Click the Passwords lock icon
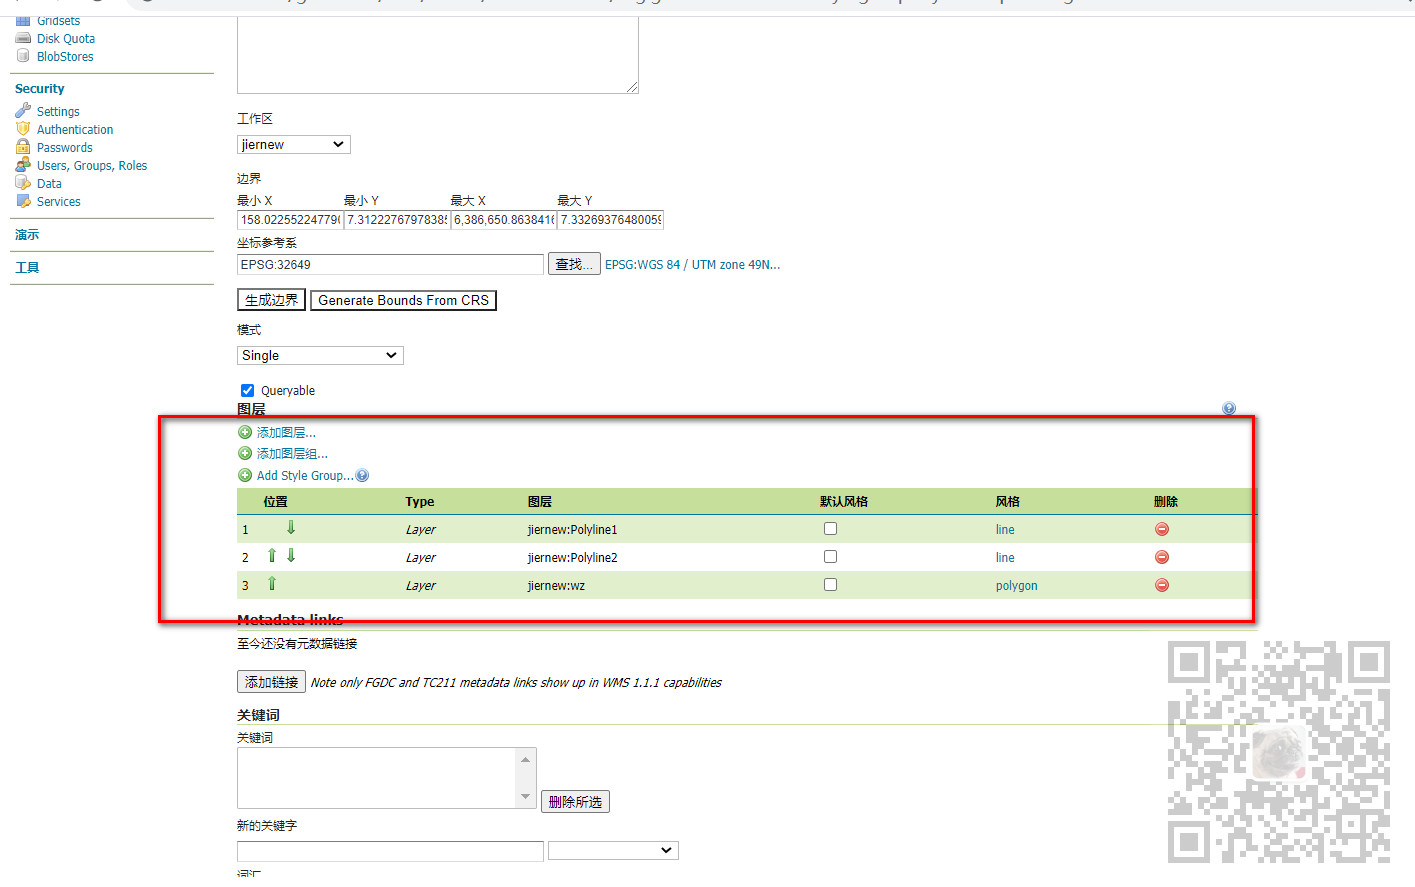The height and width of the screenshot is (887, 1415). point(23,147)
